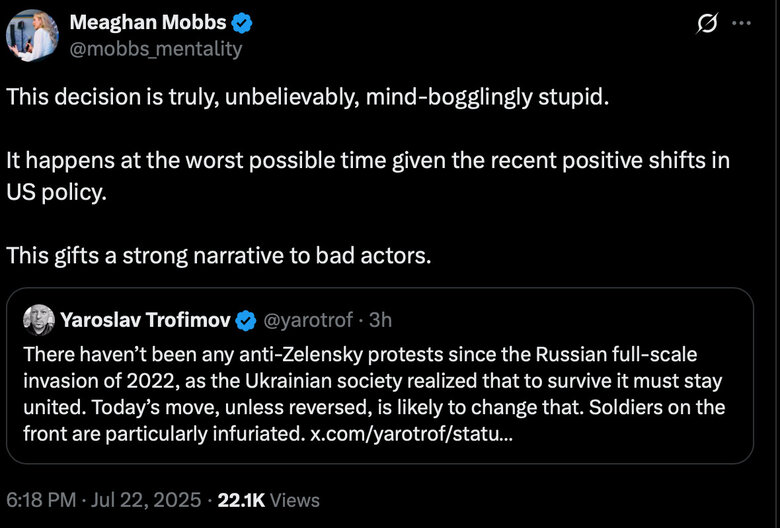Image resolution: width=780 pixels, height=528 pixels.
Task: Open the Meaghan Mobbs display name
Action: click(146, 23)
